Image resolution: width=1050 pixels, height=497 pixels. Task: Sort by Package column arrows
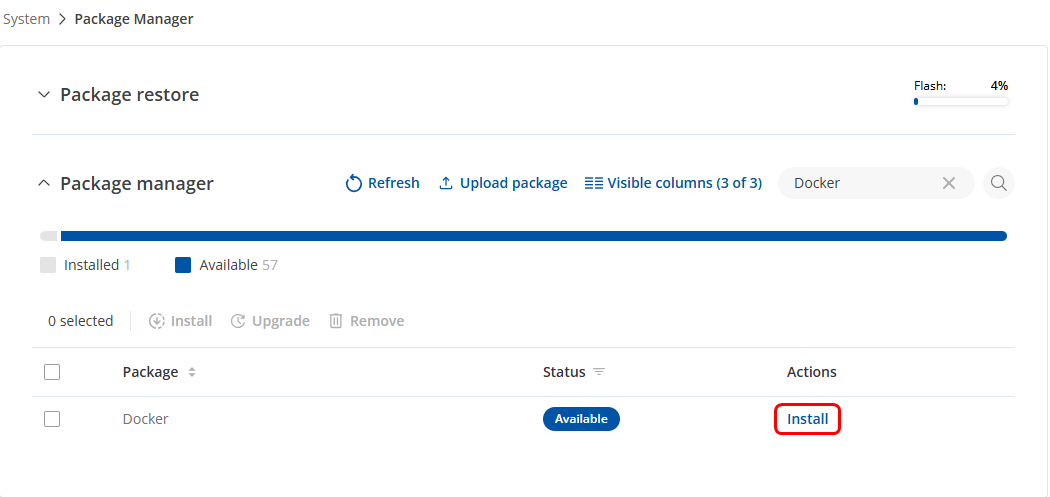192,372
